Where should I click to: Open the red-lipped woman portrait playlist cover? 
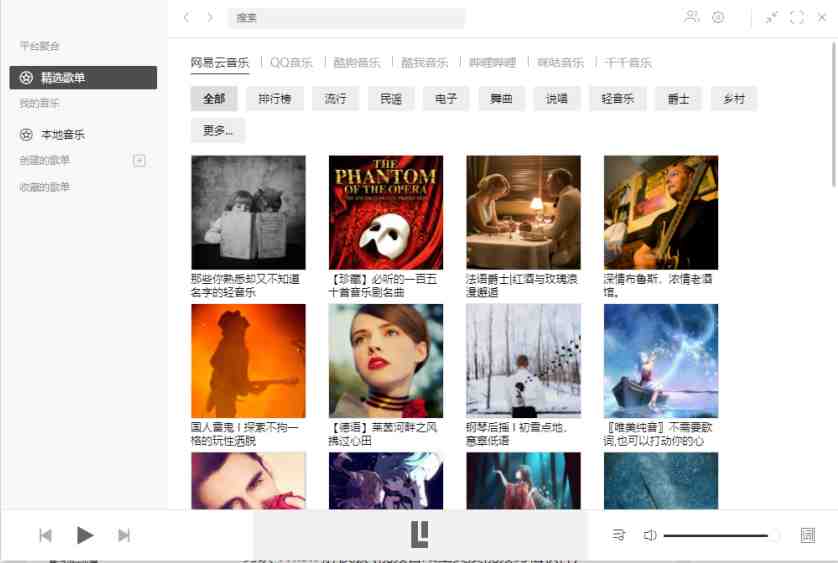tap(386, 361)
